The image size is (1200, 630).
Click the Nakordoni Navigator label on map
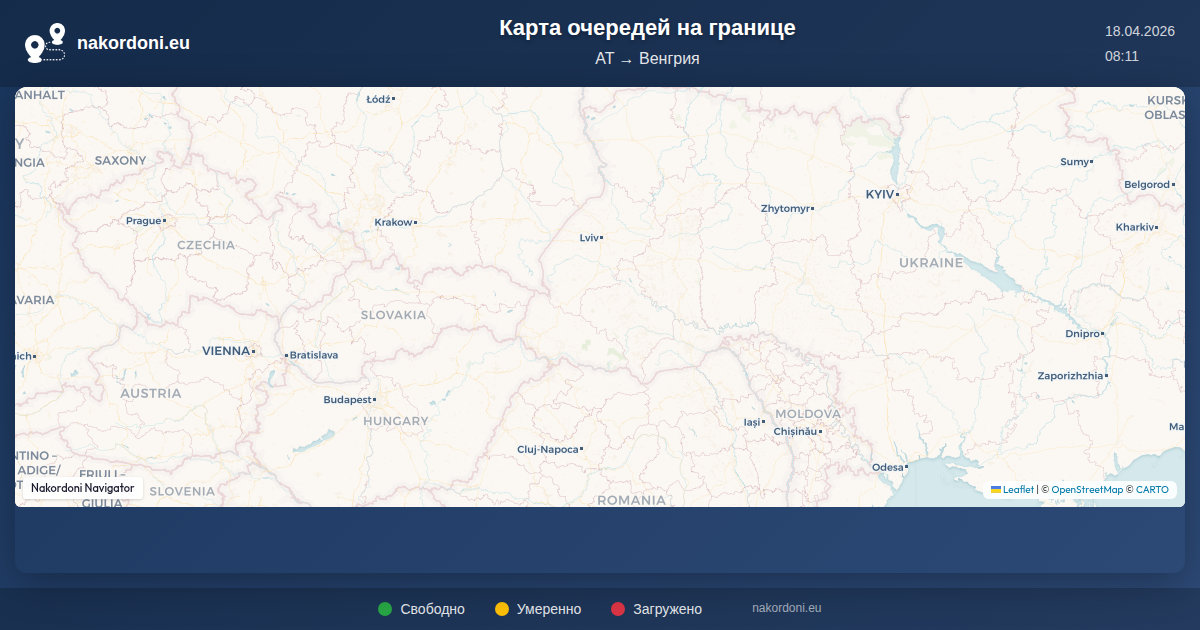tap(82, 488)
